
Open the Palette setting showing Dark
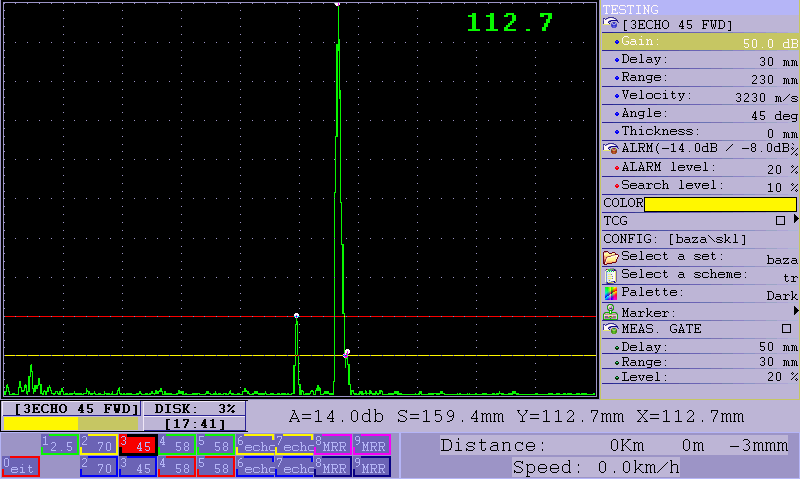click(700, 293)
